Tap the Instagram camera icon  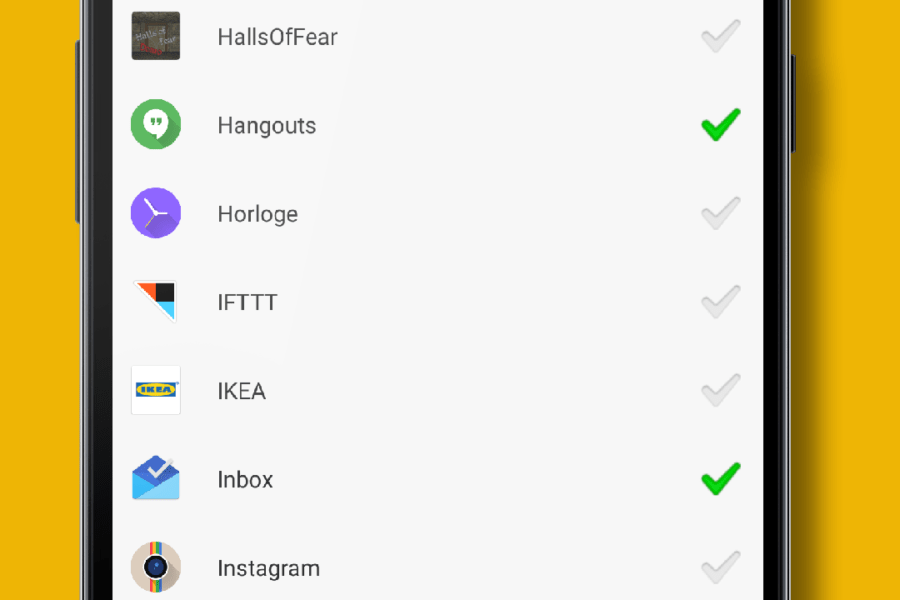pos(156,567)
